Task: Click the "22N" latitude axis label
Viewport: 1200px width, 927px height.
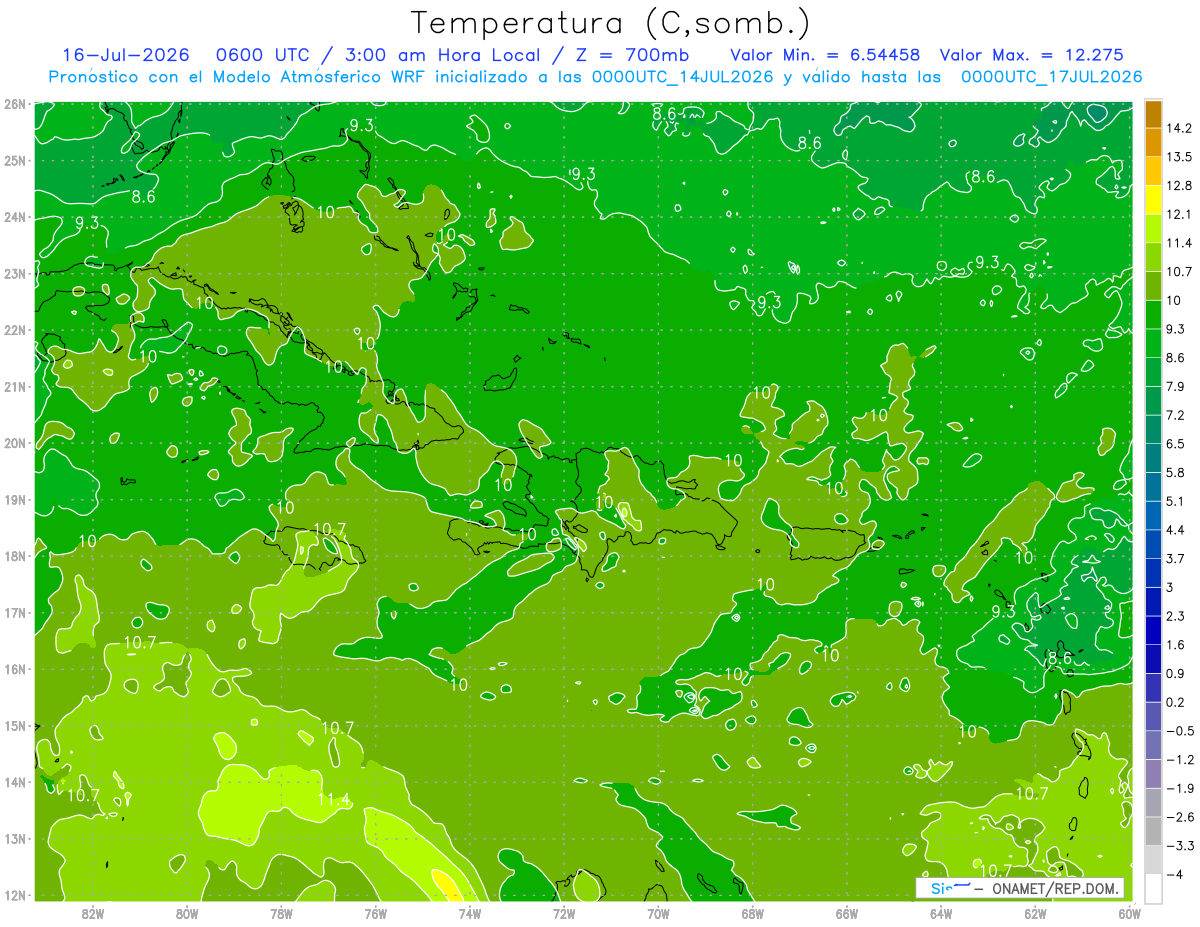Action: (14, 329)
